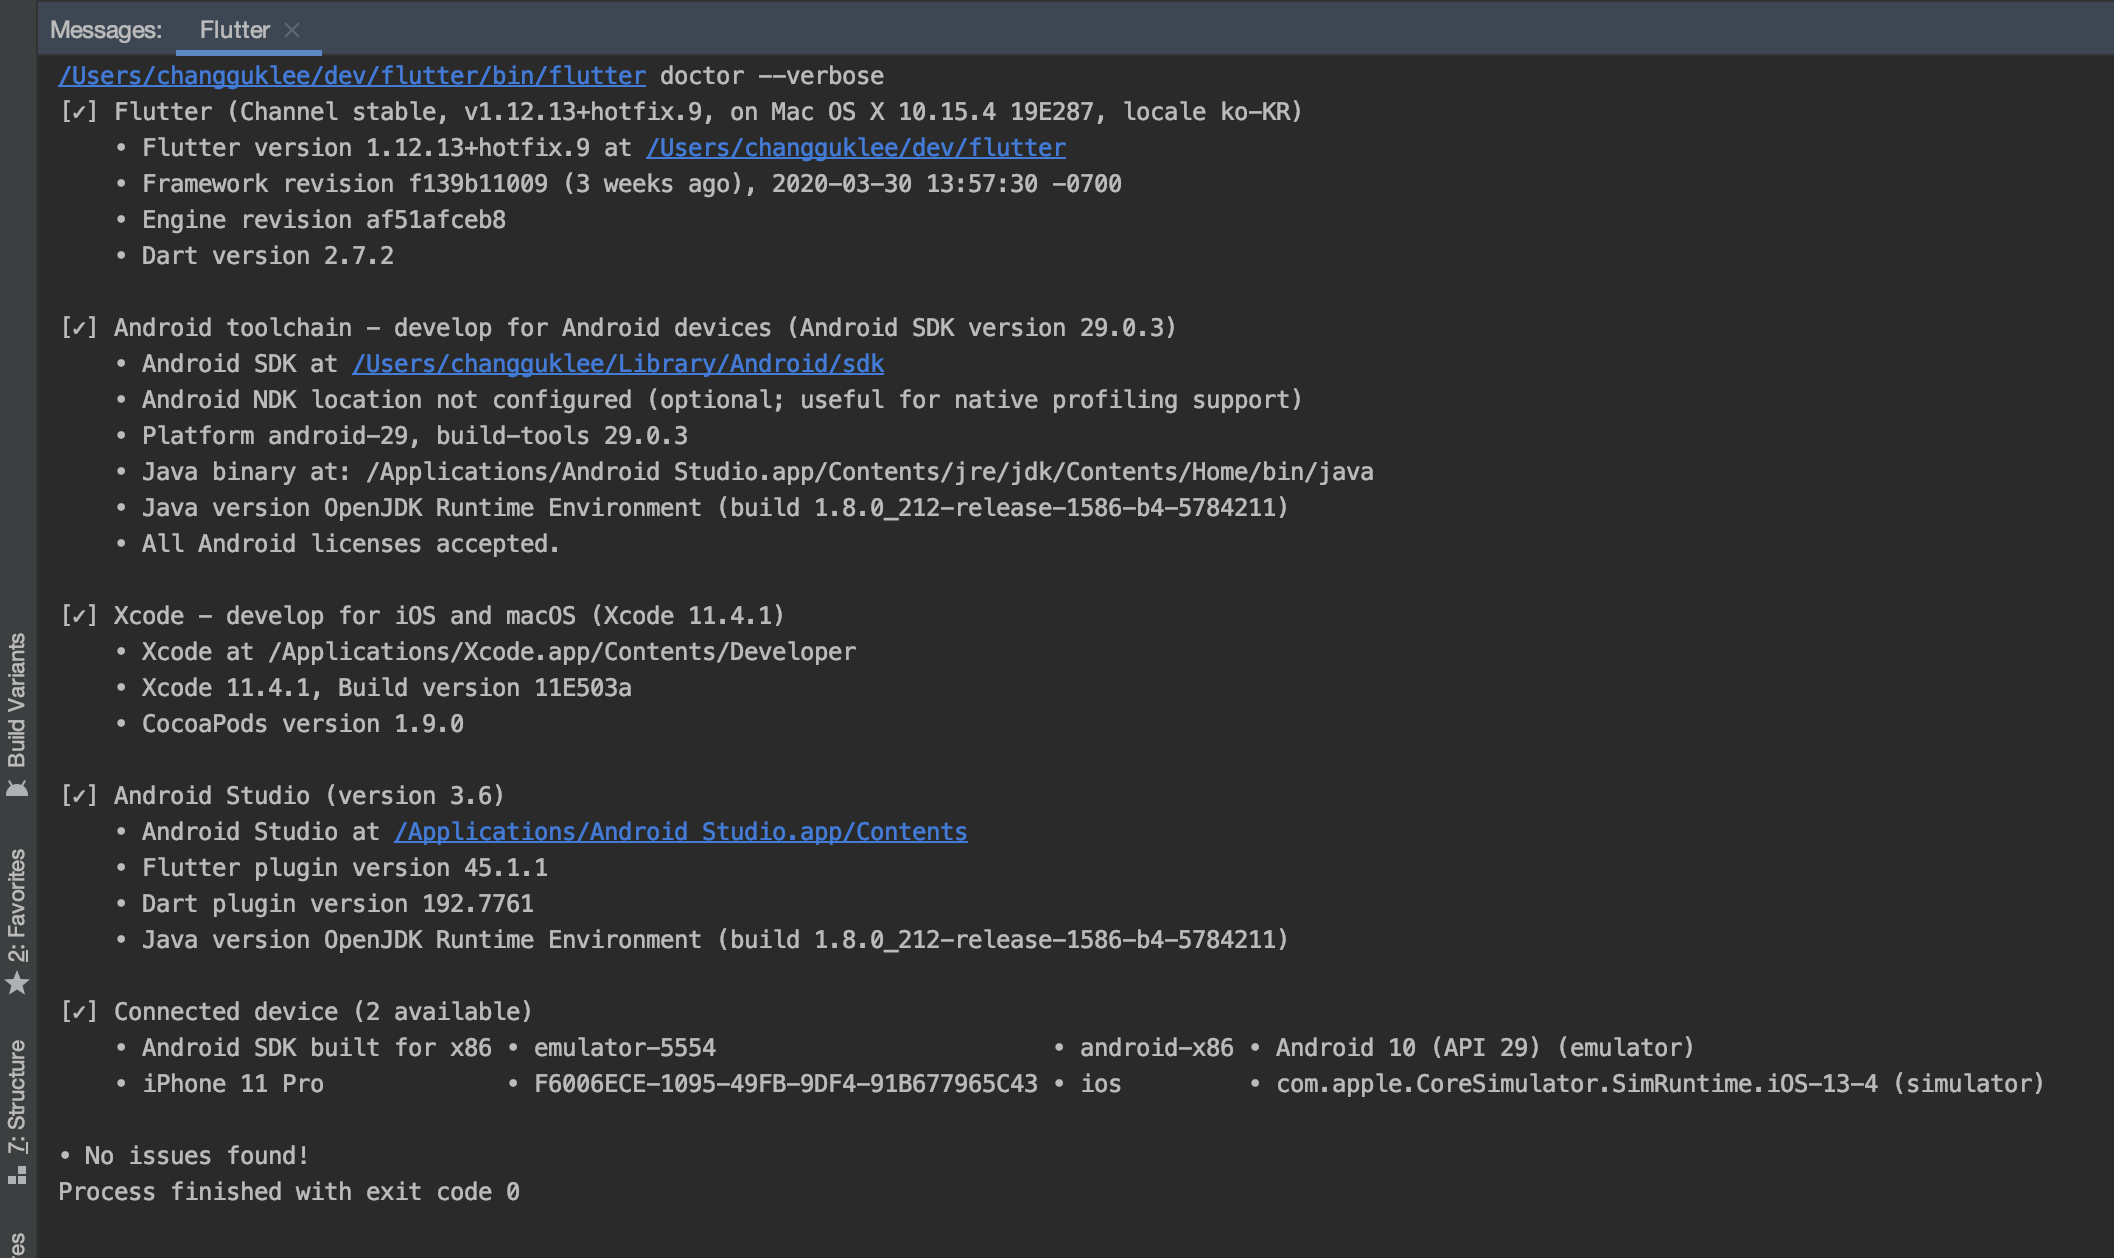Click the 'Process finished with exit code 0' line

click(288, 1192)
